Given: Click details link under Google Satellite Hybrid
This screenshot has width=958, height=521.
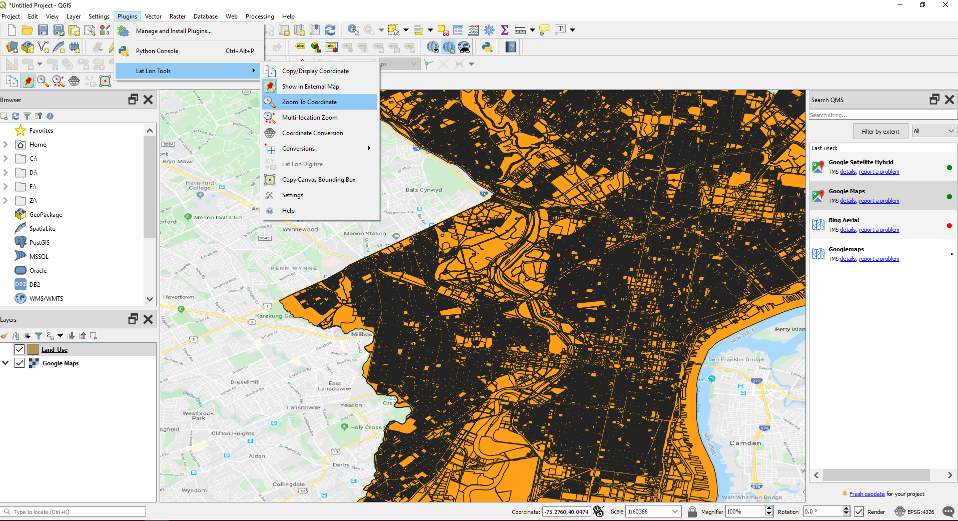Looking at the screenshot, I should (x=847, y=172).
